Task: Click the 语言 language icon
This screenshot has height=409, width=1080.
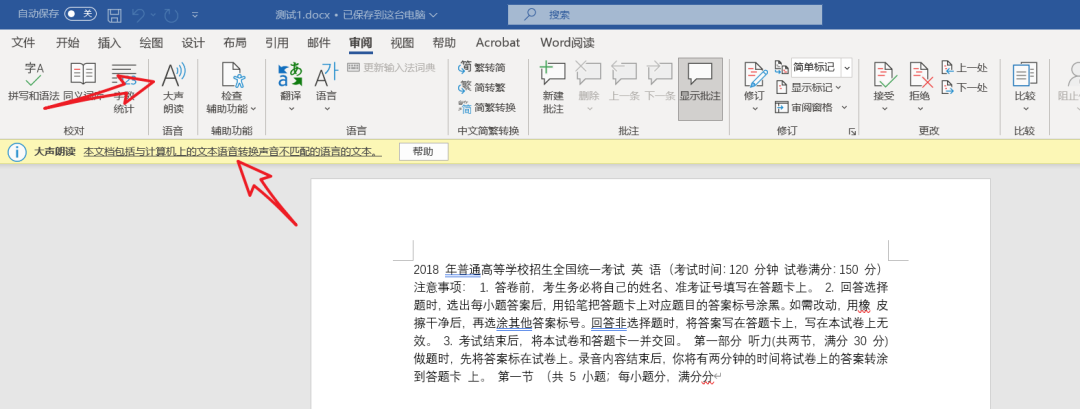Action: coord(326,74)
